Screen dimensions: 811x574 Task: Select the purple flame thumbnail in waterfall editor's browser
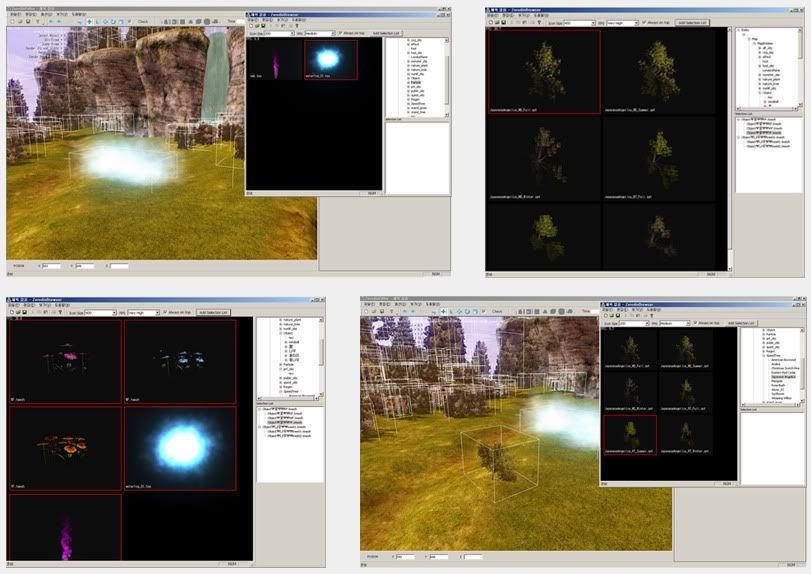275,59
